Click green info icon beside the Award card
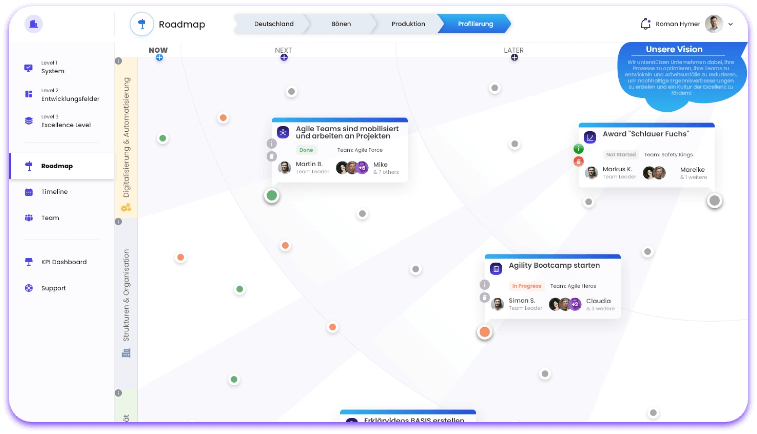757x434 pixels. point(578,149)
